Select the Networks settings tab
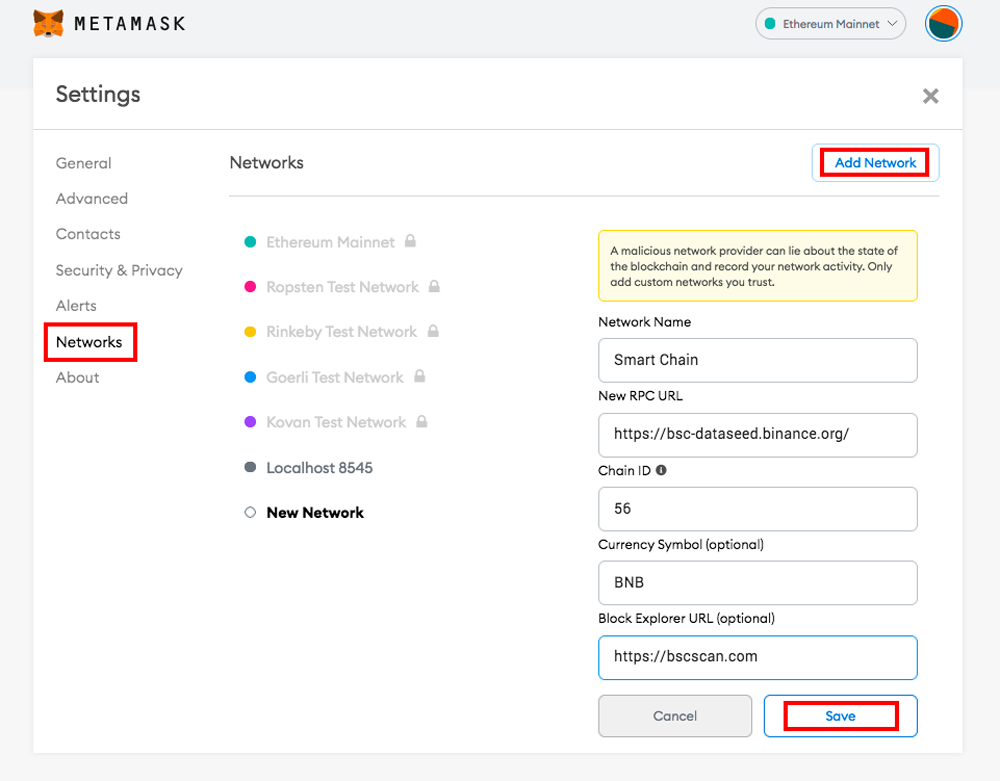Image resolution: width=1000 pixels, height=781 pixels. coord(89,342)
